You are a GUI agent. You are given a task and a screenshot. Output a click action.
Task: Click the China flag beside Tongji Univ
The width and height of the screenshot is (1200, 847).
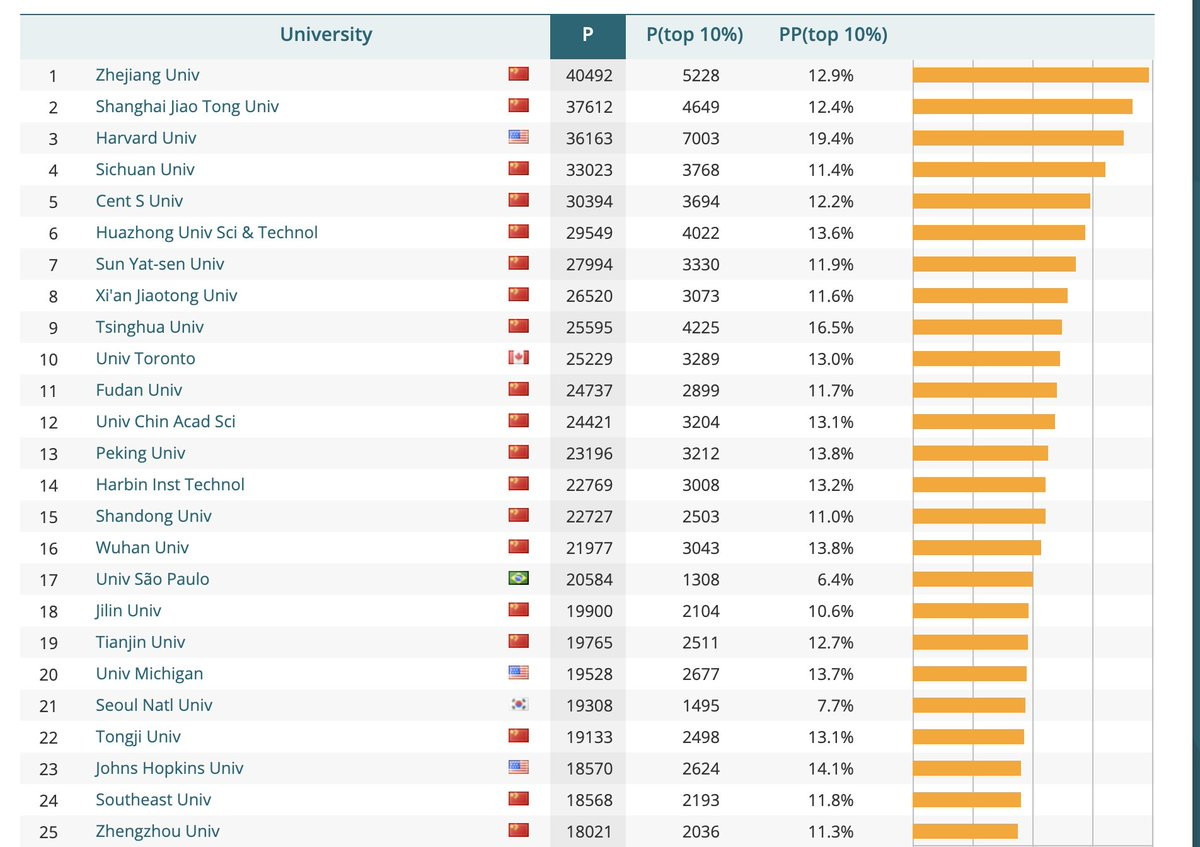coord(518,736)
